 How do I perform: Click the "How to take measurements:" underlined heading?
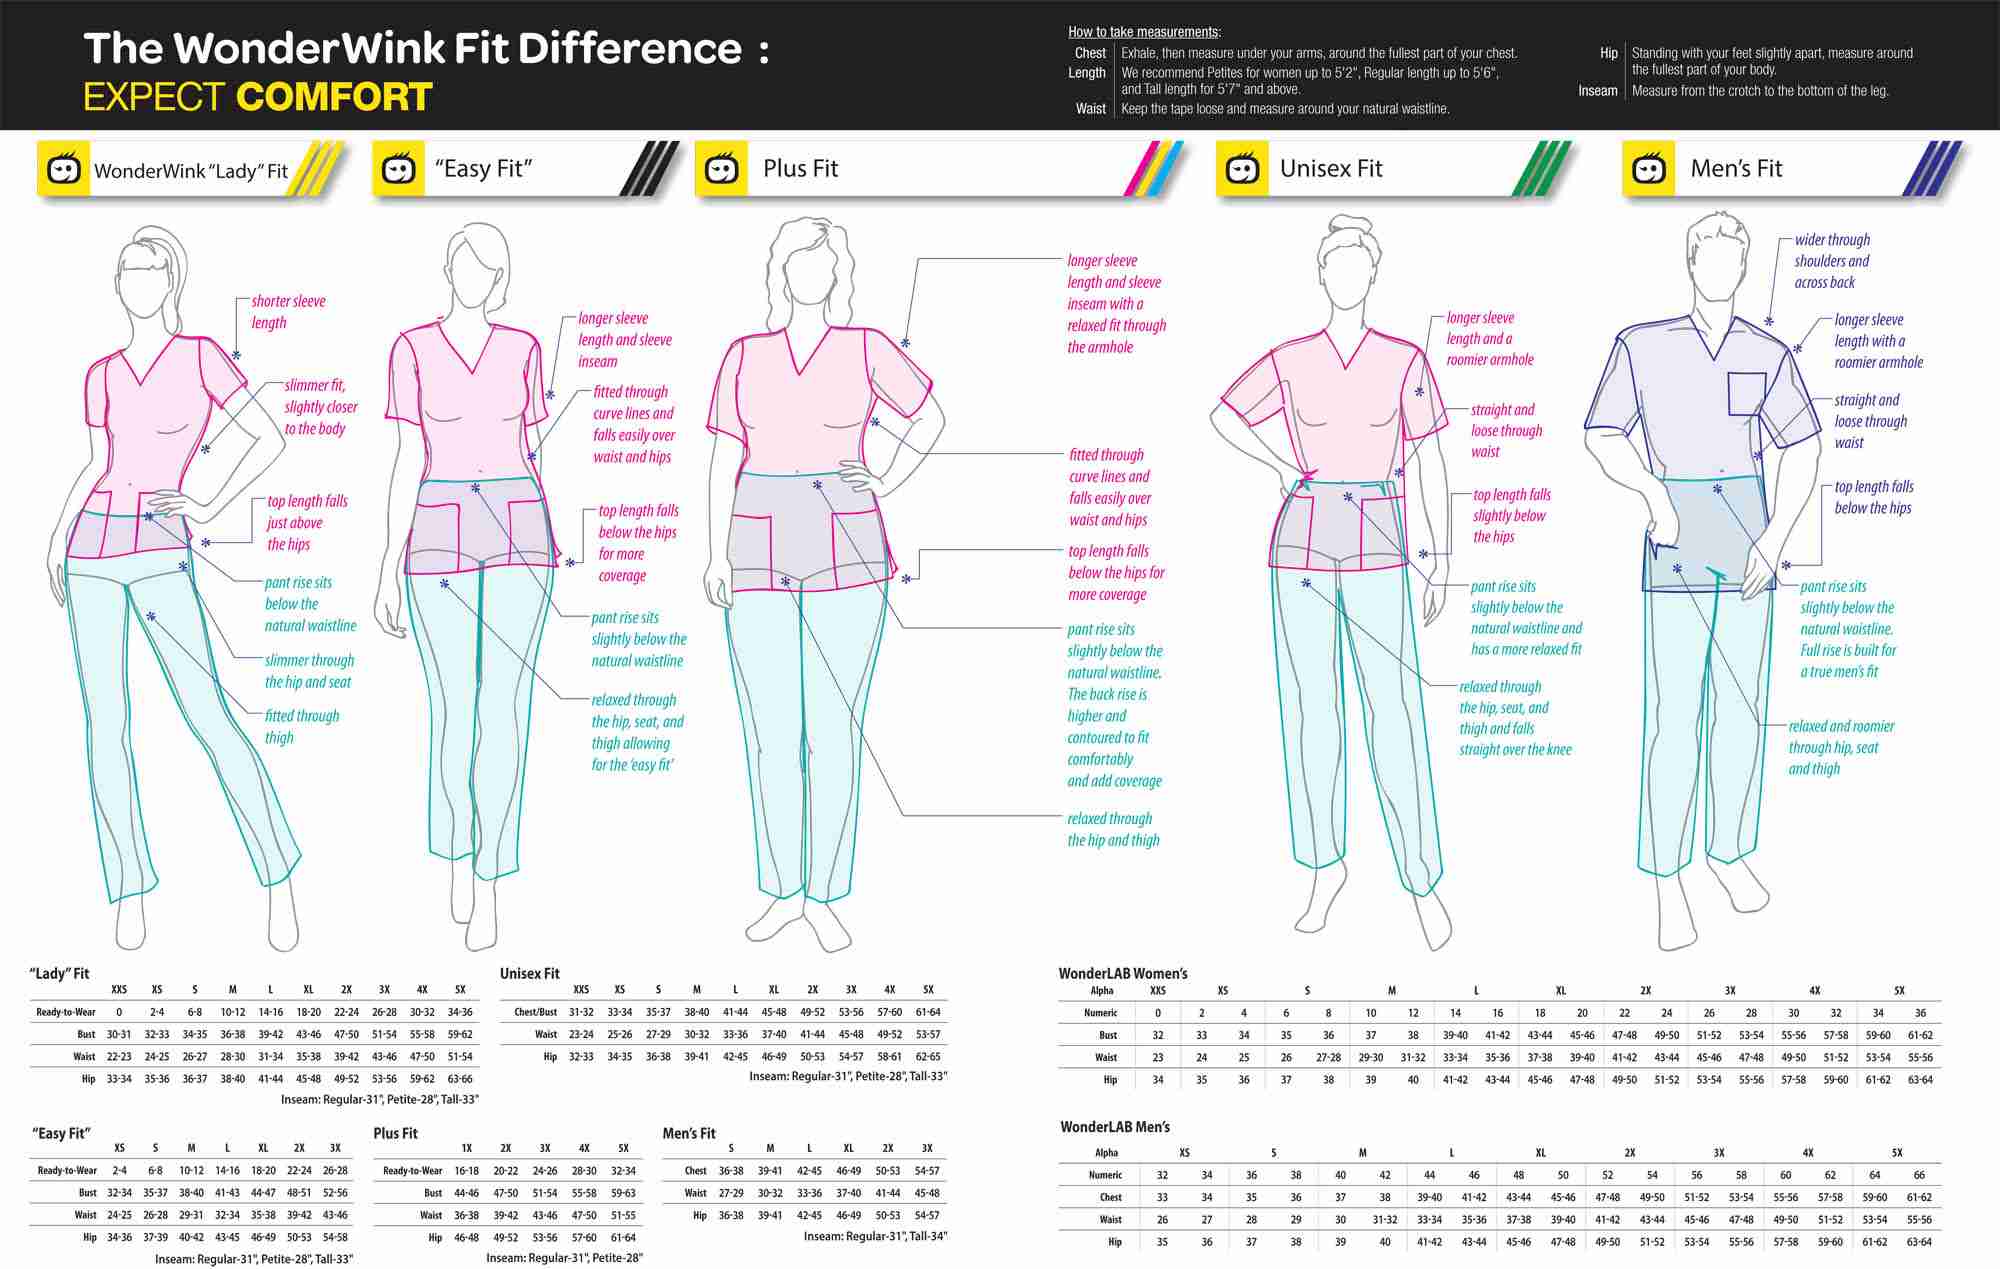[1144, 32]
